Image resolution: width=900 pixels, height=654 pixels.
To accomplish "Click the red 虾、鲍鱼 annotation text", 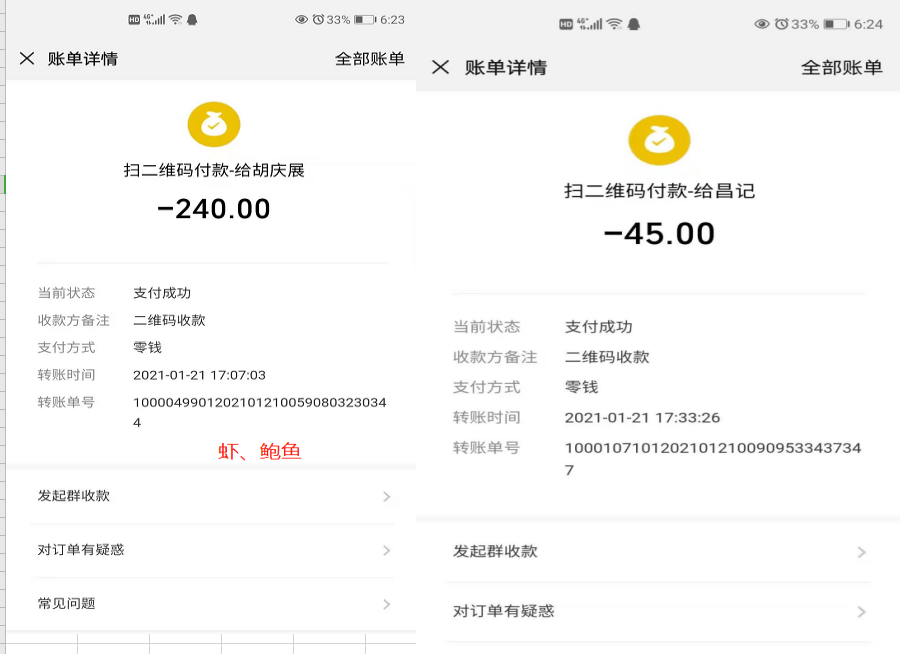I will (259, 452).
